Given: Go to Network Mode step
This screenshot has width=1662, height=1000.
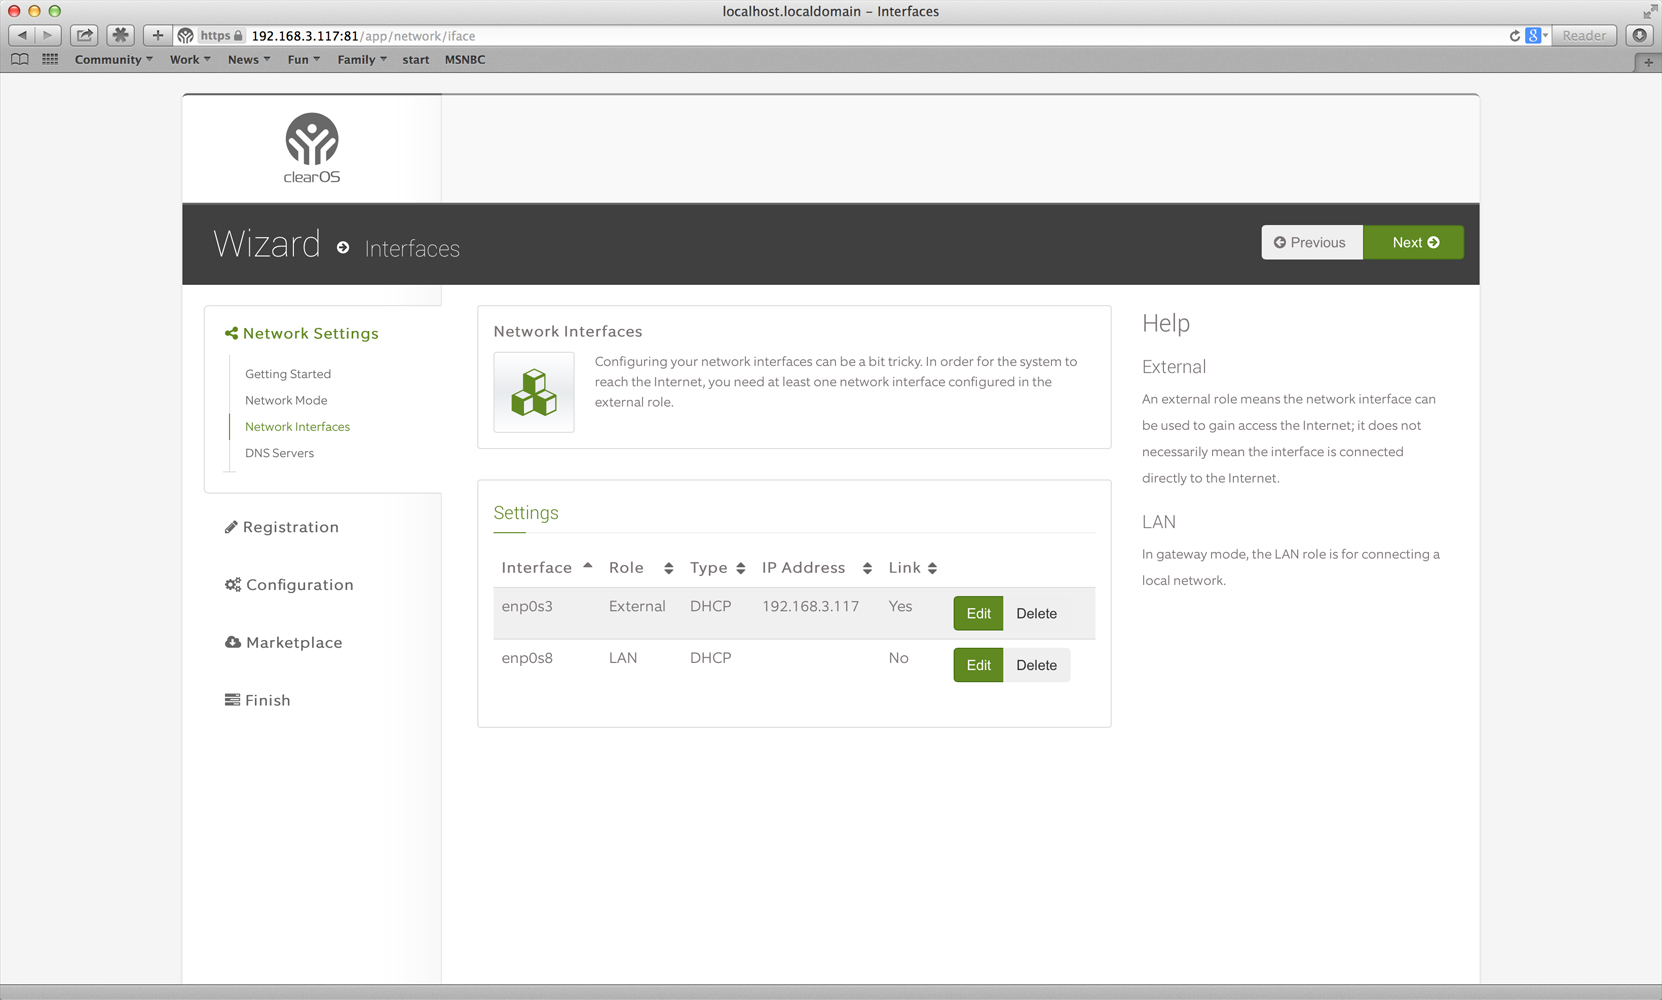Looking at the screenshot, I should (286, 400).
